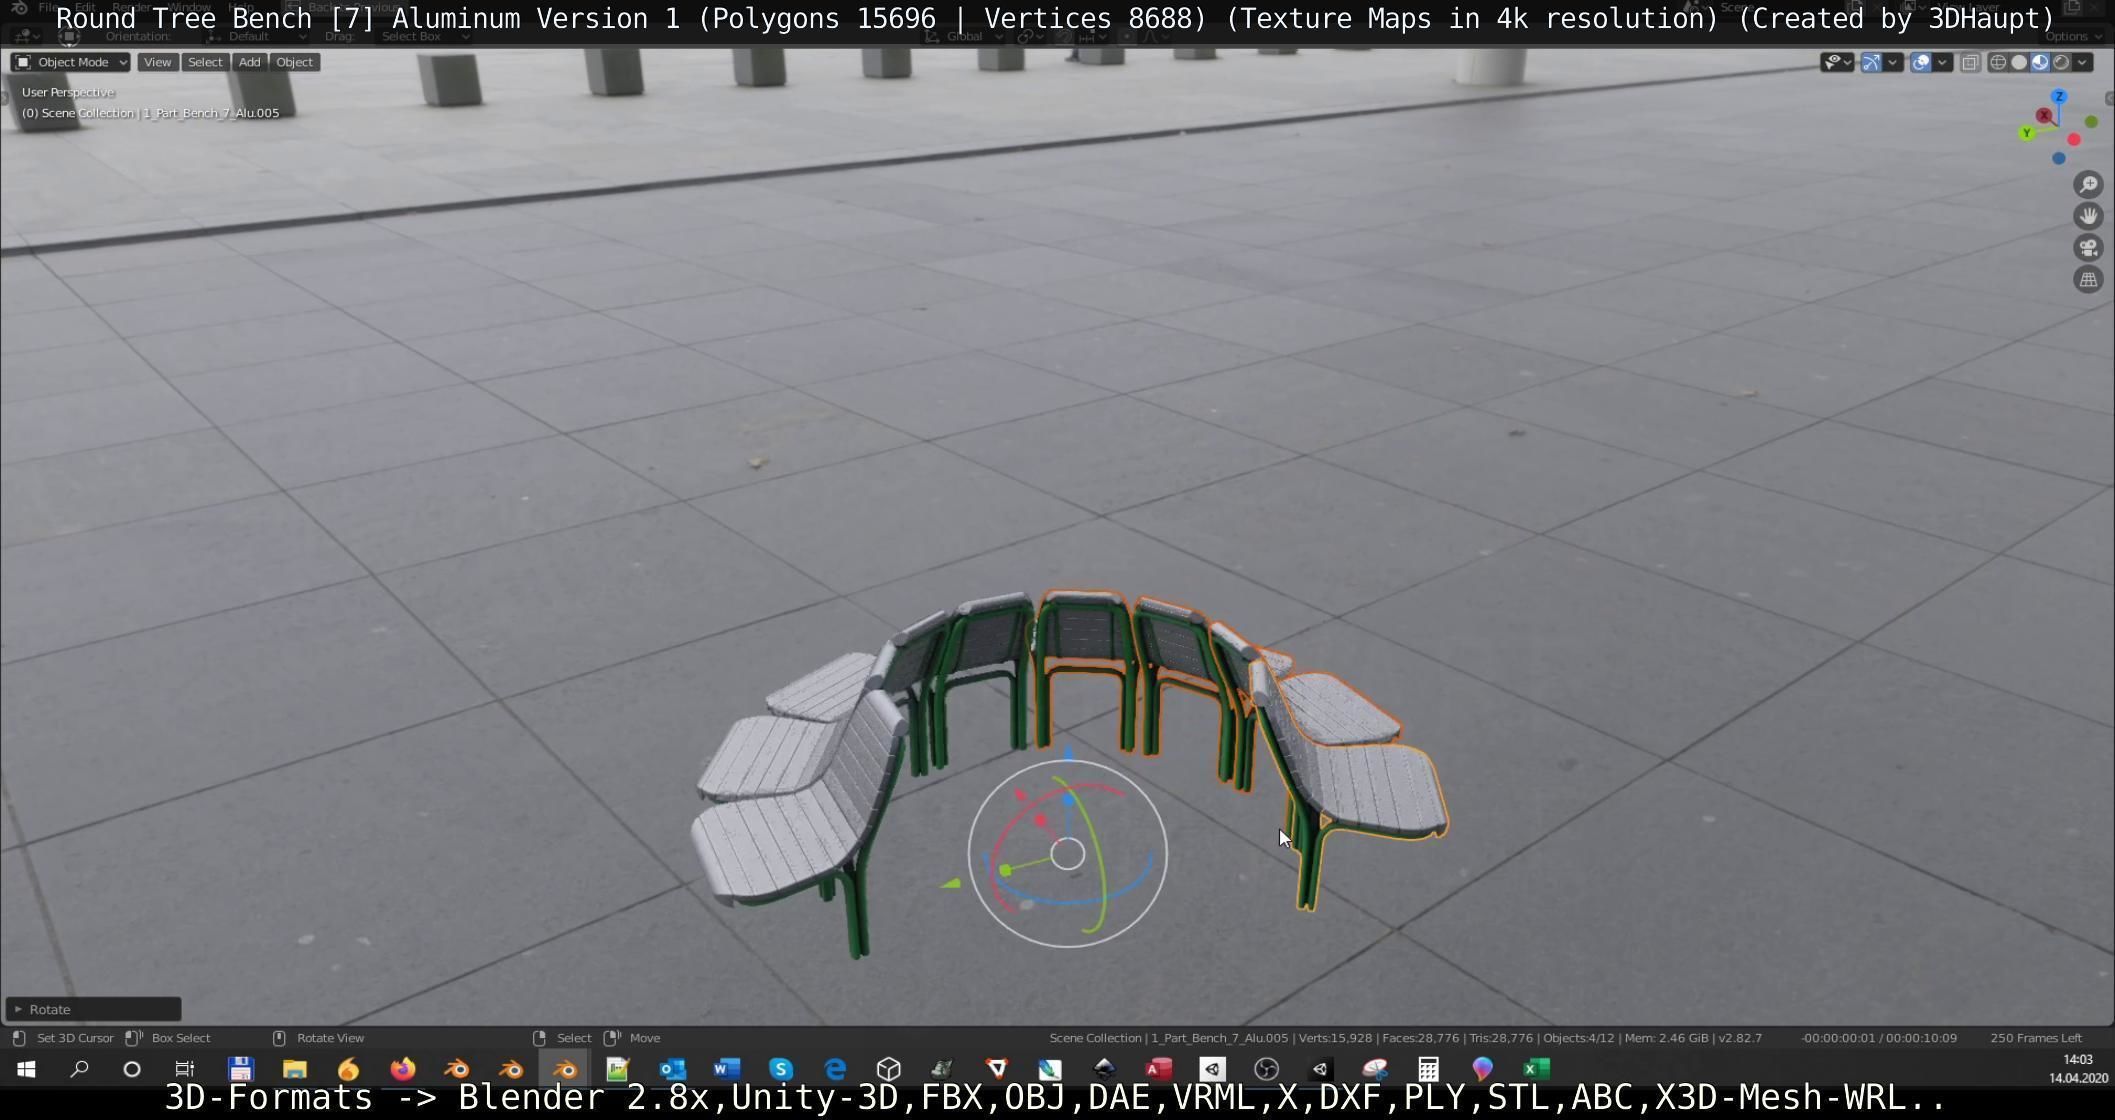The height and width of the screenshot is (1120, 2115).
Task: Open Paint 3D from taskbar
Action: click(1482, 1069)
